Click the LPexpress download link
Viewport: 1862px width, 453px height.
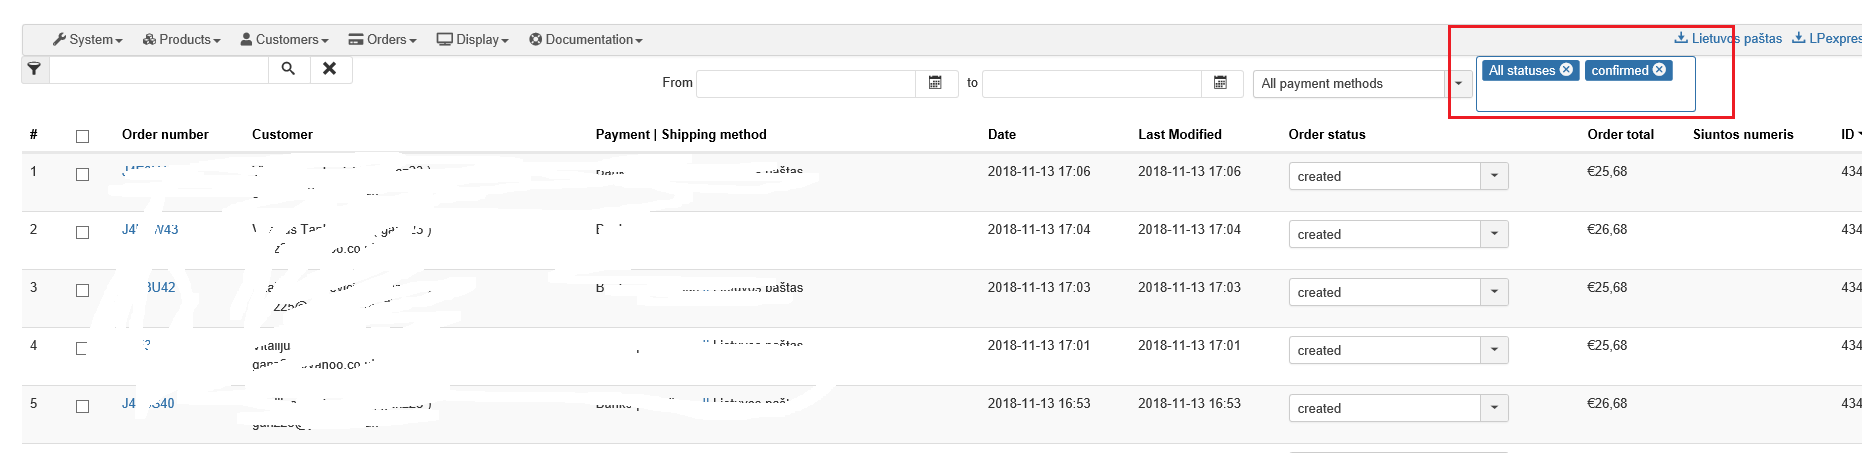(x=1827, y=38)
